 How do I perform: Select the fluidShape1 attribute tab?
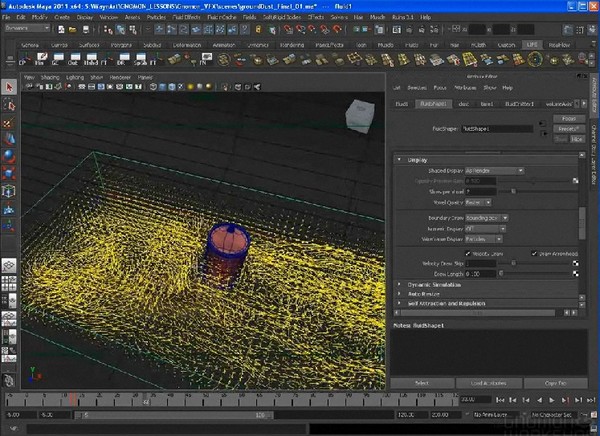[x=434, y=104]
